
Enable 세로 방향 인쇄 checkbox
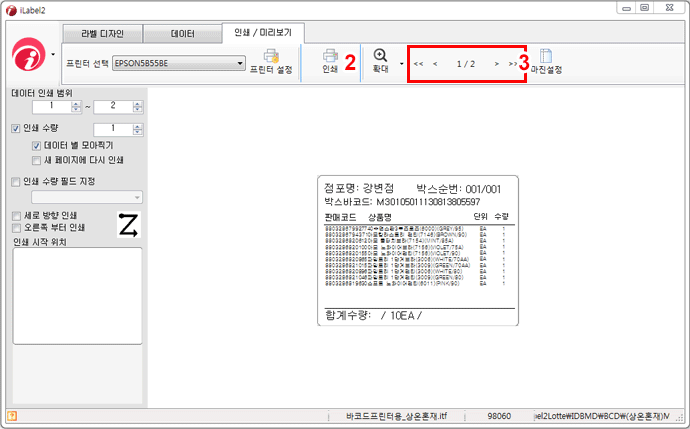tap(16, 216)
